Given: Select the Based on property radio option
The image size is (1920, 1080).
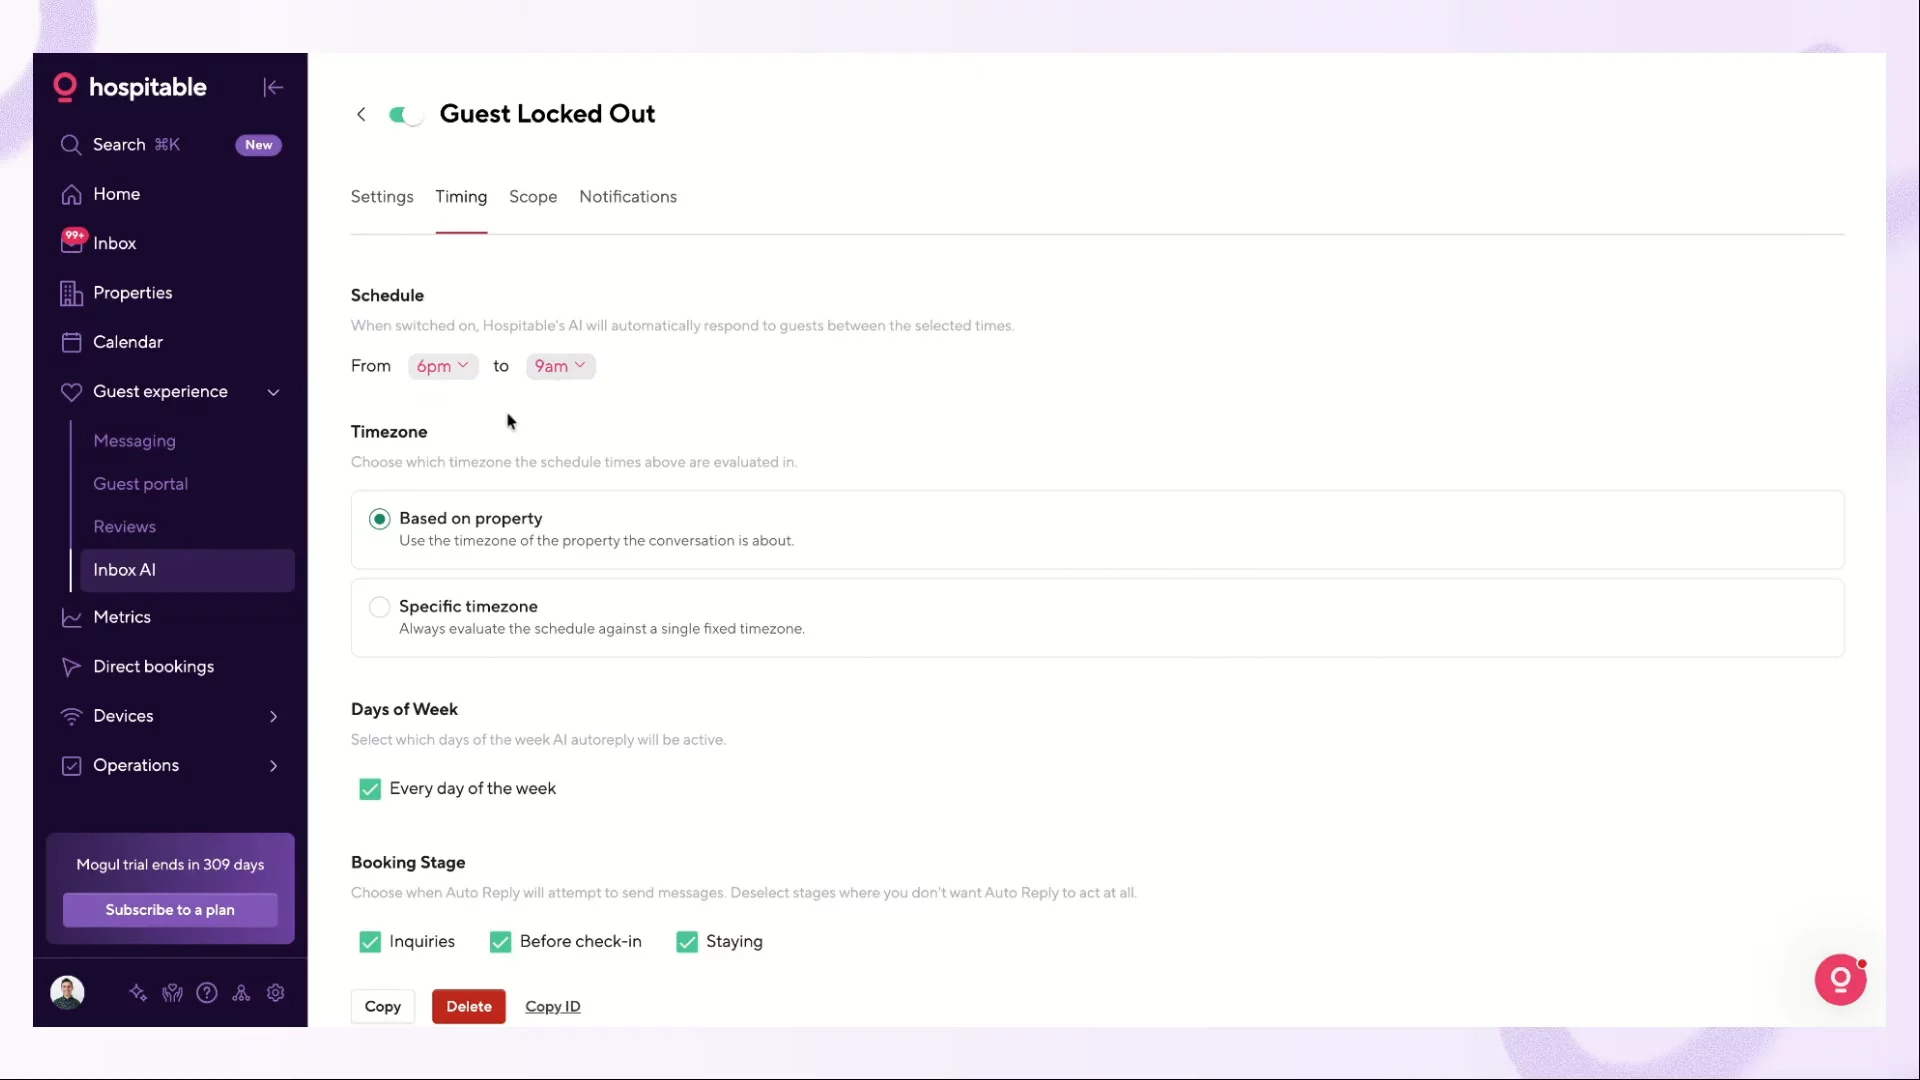Looking at the screenshot, I should coord(379,519).
